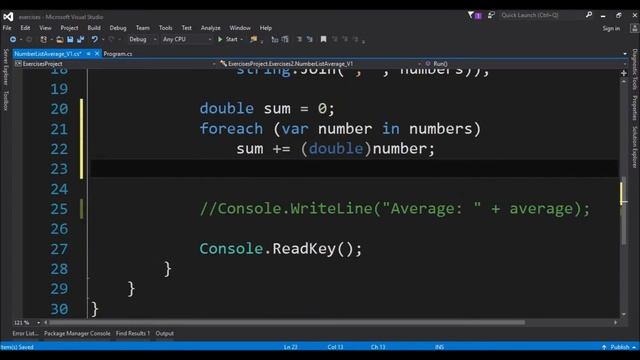The height and width of the screenshot is (360, 640).
Task: Open the Project menu
Action: (69, 28)
